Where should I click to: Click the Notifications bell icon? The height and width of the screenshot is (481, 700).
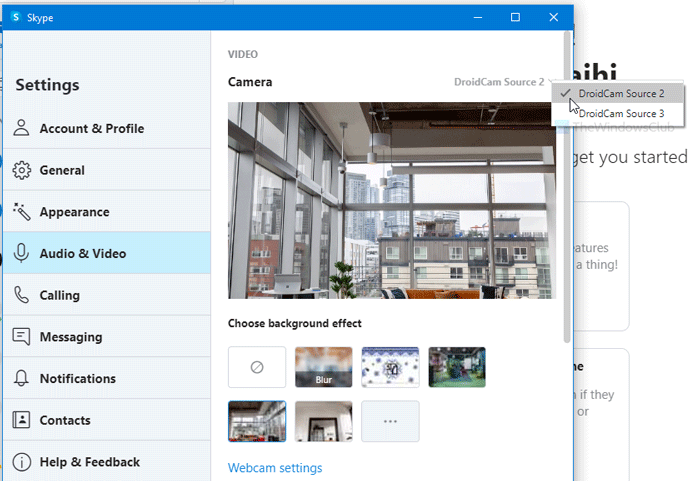tap(21, 378)
